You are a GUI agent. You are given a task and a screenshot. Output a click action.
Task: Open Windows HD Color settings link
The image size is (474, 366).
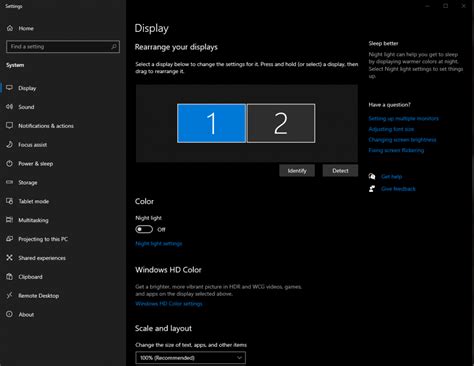coord(169,304)
